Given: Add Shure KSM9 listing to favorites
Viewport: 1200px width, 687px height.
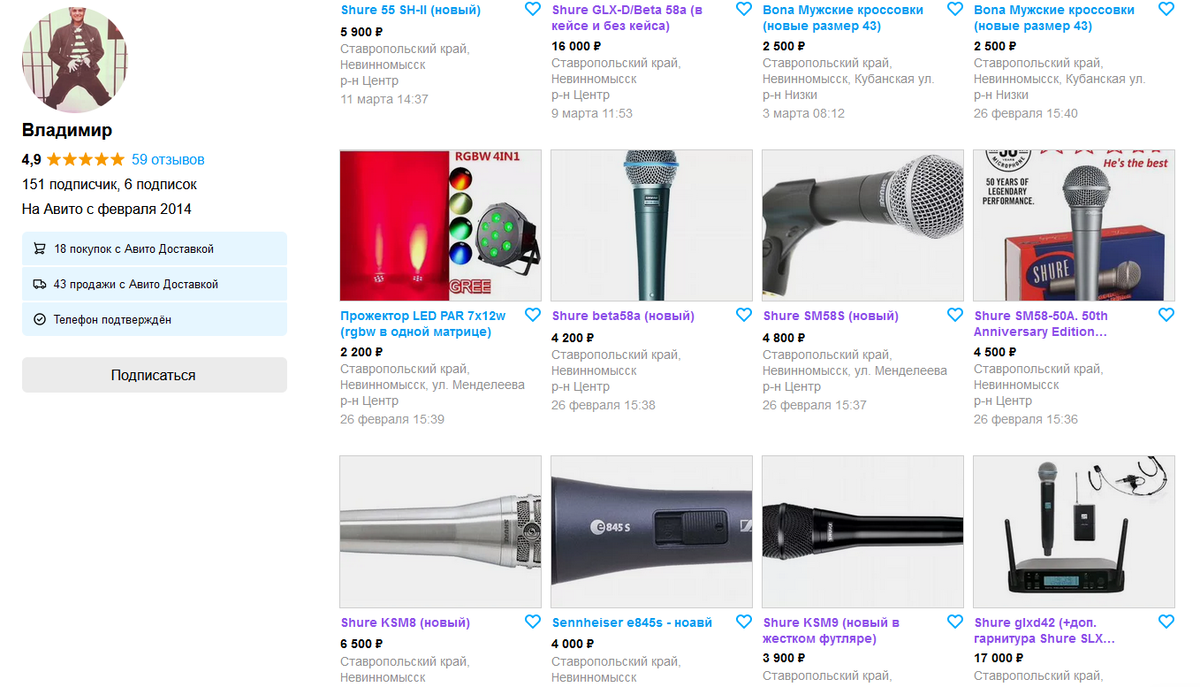Looking at the screenshot, I should click(954, 622).
